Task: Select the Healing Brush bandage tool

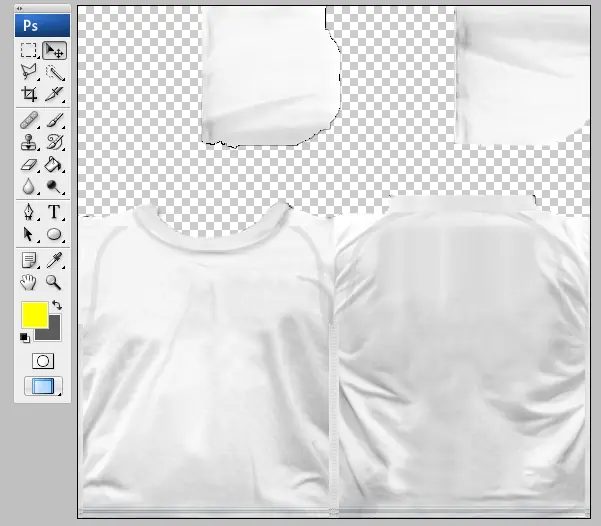Action: click(29, 120)
